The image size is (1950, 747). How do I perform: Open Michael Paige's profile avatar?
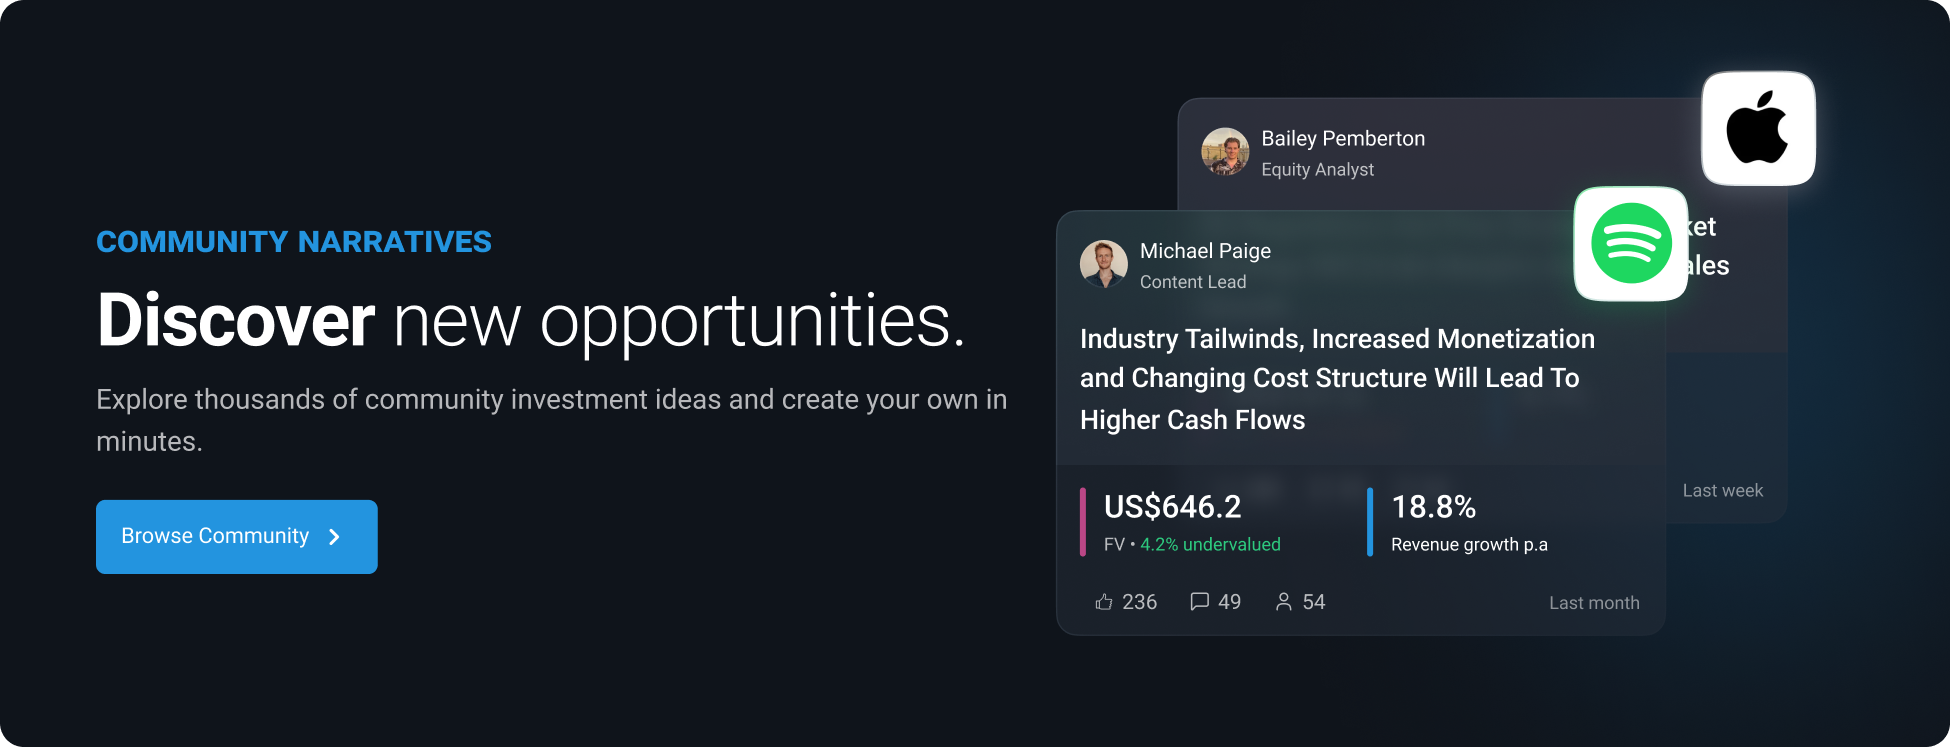pyautogui.click(x=1104, y=264)
